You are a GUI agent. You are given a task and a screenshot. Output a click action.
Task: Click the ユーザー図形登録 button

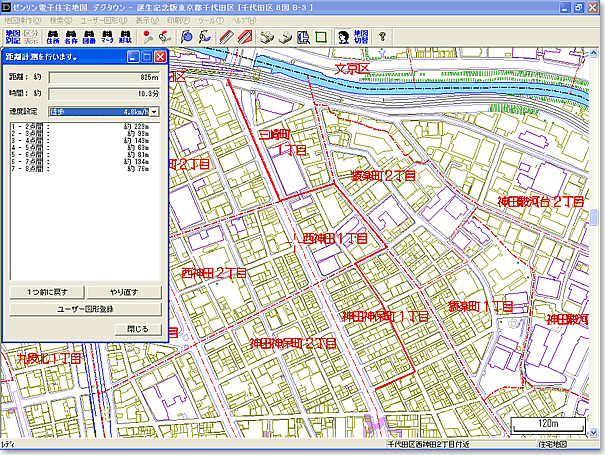[85, 309]
